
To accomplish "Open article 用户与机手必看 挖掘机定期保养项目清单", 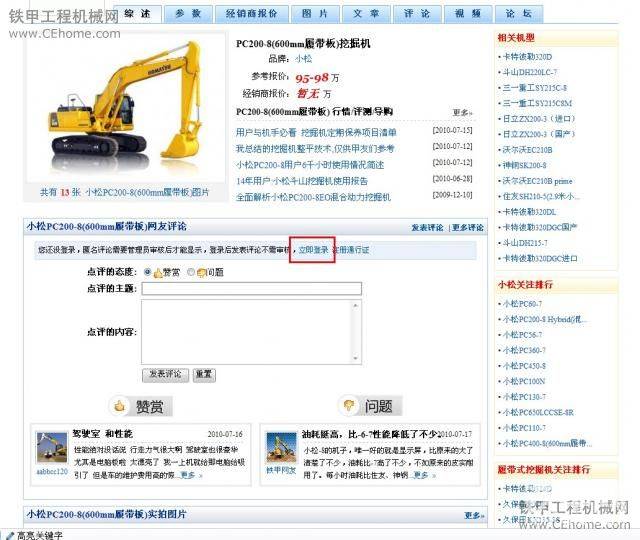I will point(316,133).
